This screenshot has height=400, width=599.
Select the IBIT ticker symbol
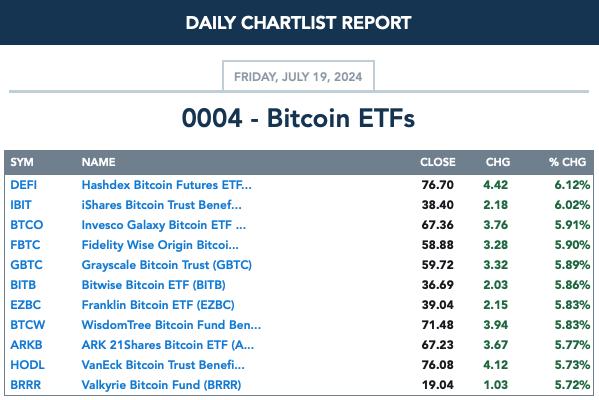pyautogui.click(x=21, y=205)
